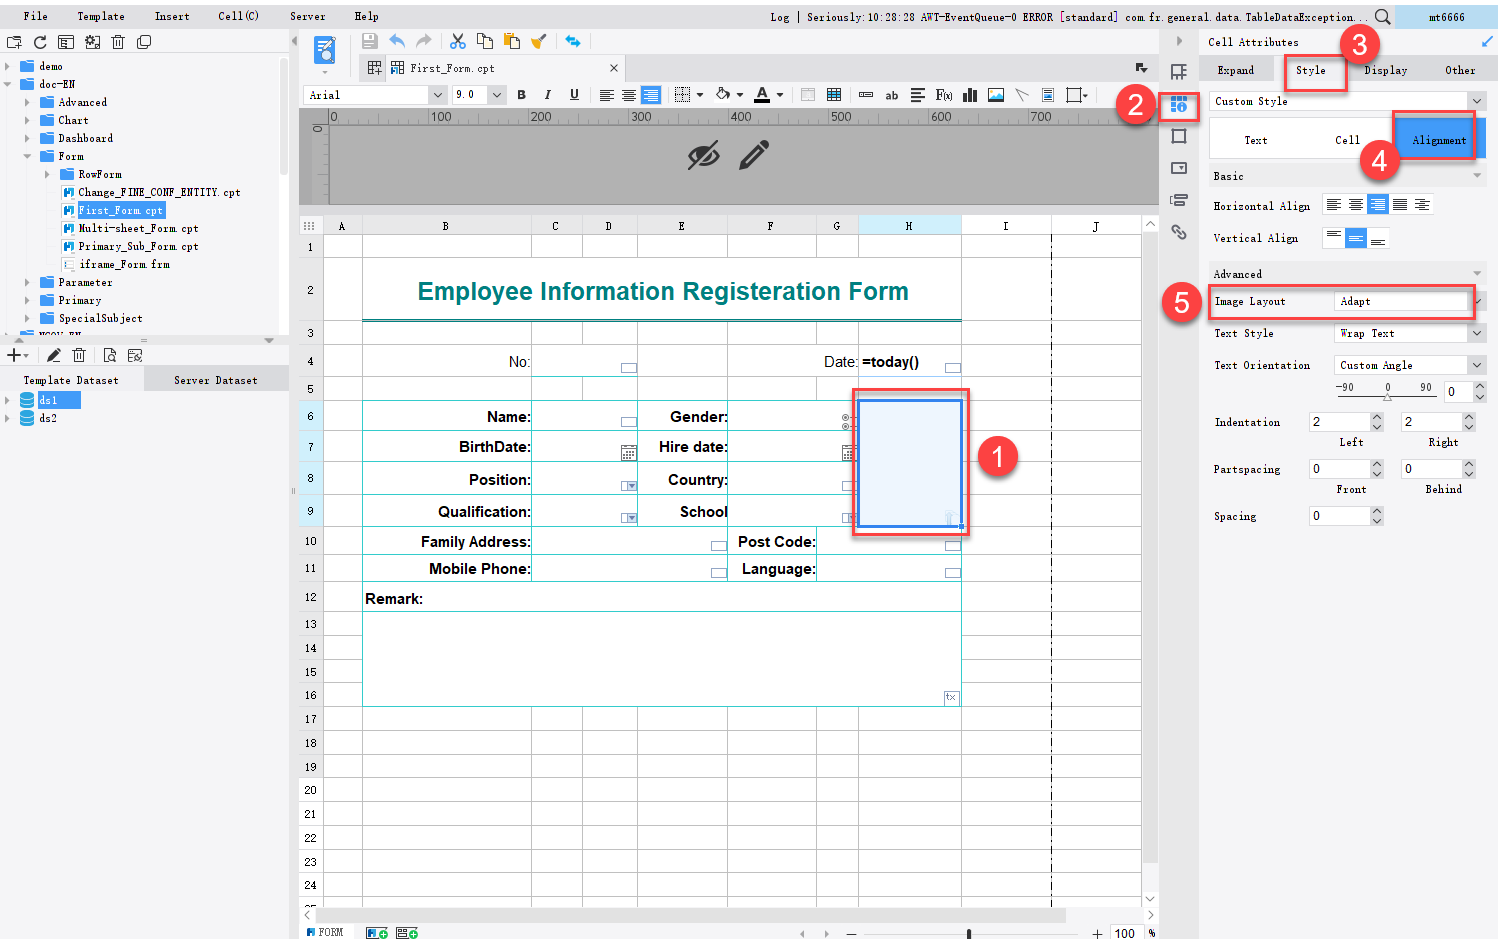
Task: Select the Cell style button
Action: (1347, 140)
